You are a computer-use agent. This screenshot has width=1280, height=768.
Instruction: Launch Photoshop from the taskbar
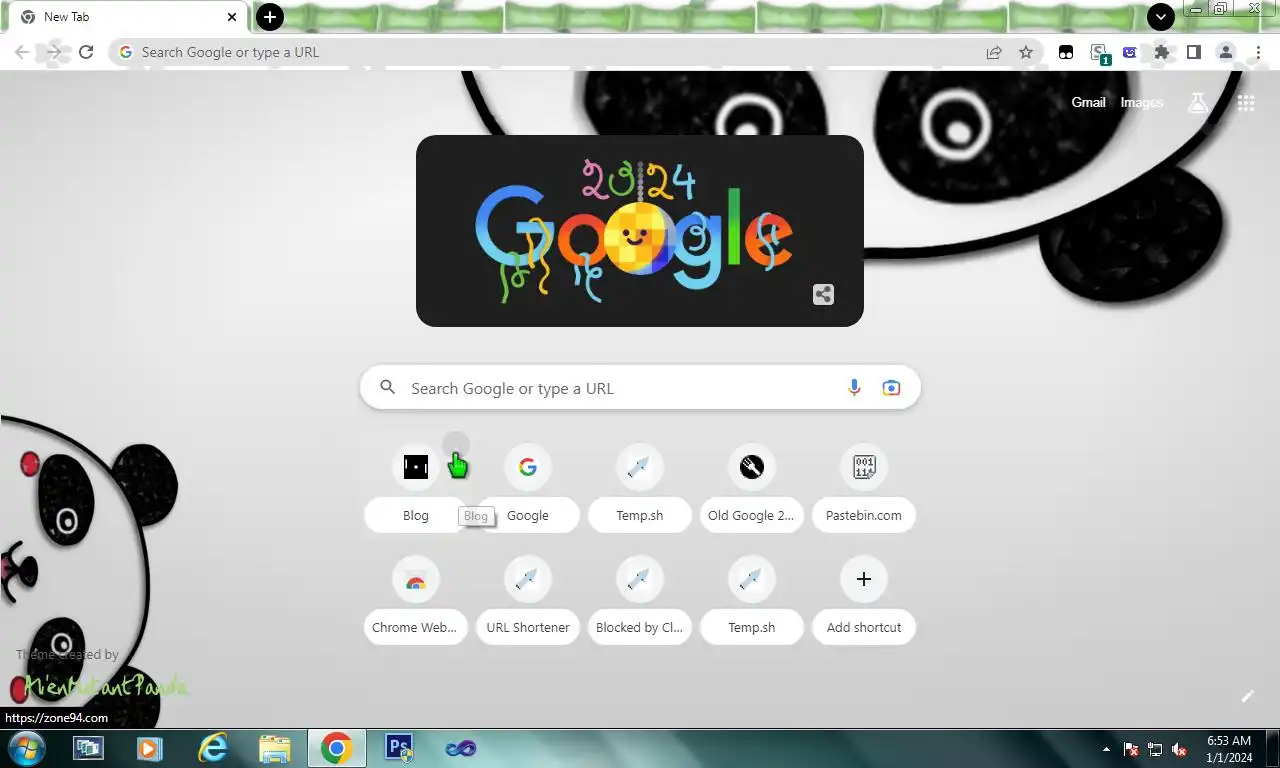click(399, 748)
